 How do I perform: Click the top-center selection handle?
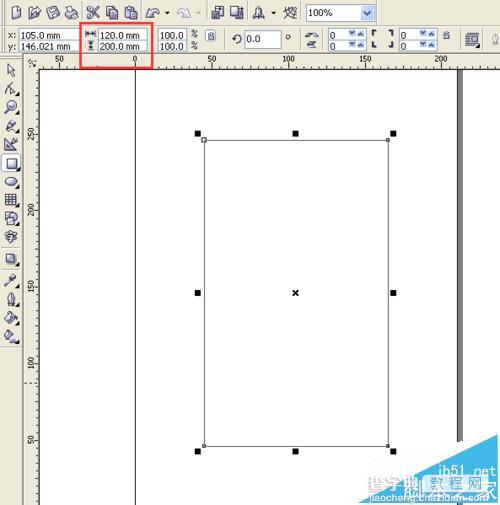(295, 134)
